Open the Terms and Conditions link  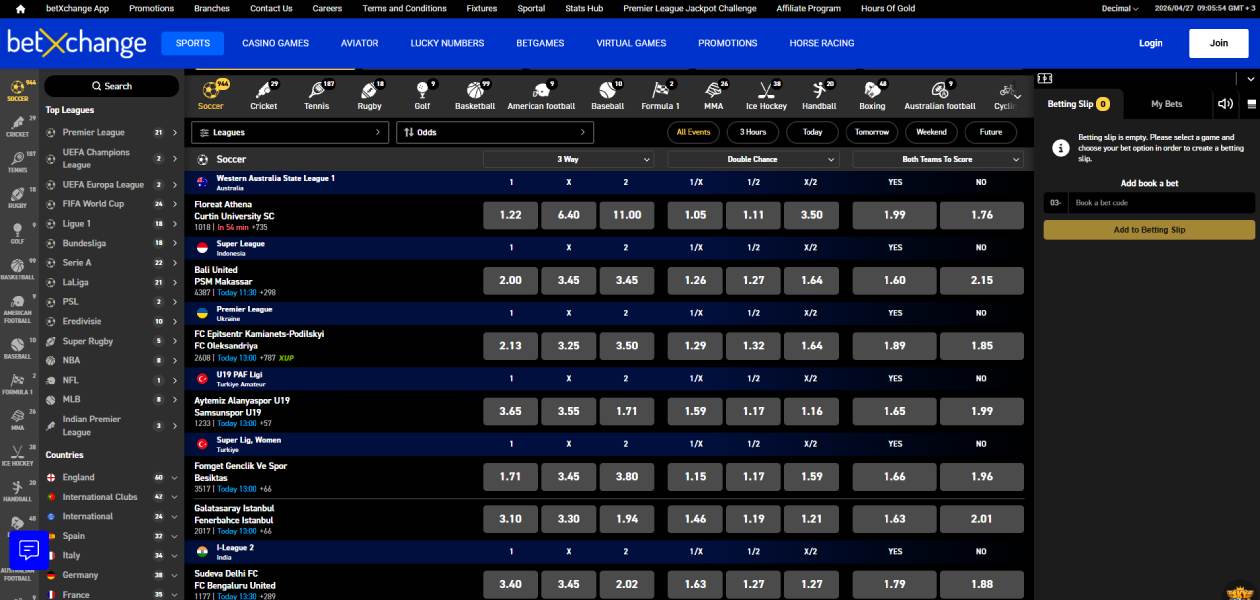pyautogui.click(x=404, y=8)
